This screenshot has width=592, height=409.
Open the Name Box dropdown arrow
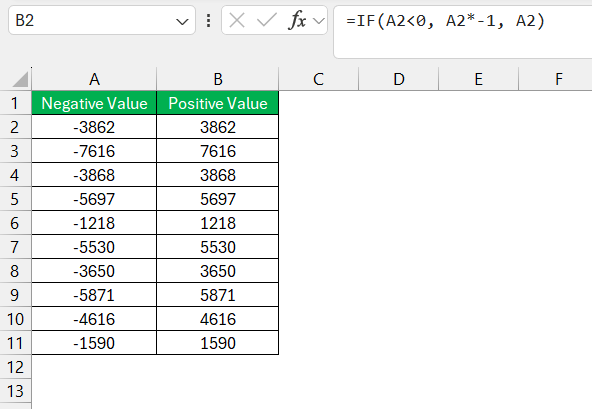(182, 22)
